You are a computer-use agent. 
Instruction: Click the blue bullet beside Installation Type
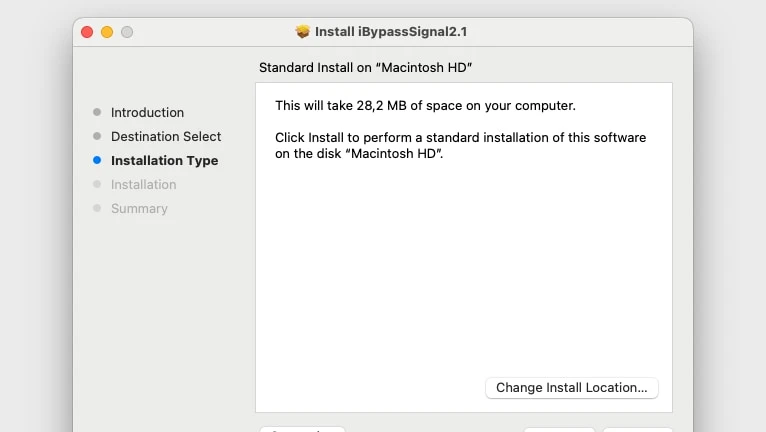click(x=97, y=160)
